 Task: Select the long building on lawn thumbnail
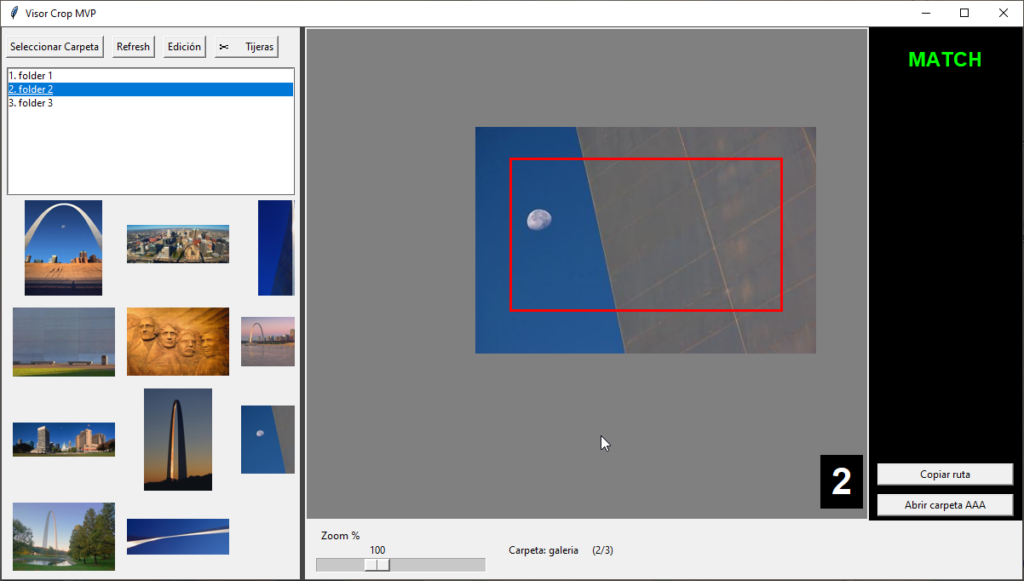tap(63, 342)
